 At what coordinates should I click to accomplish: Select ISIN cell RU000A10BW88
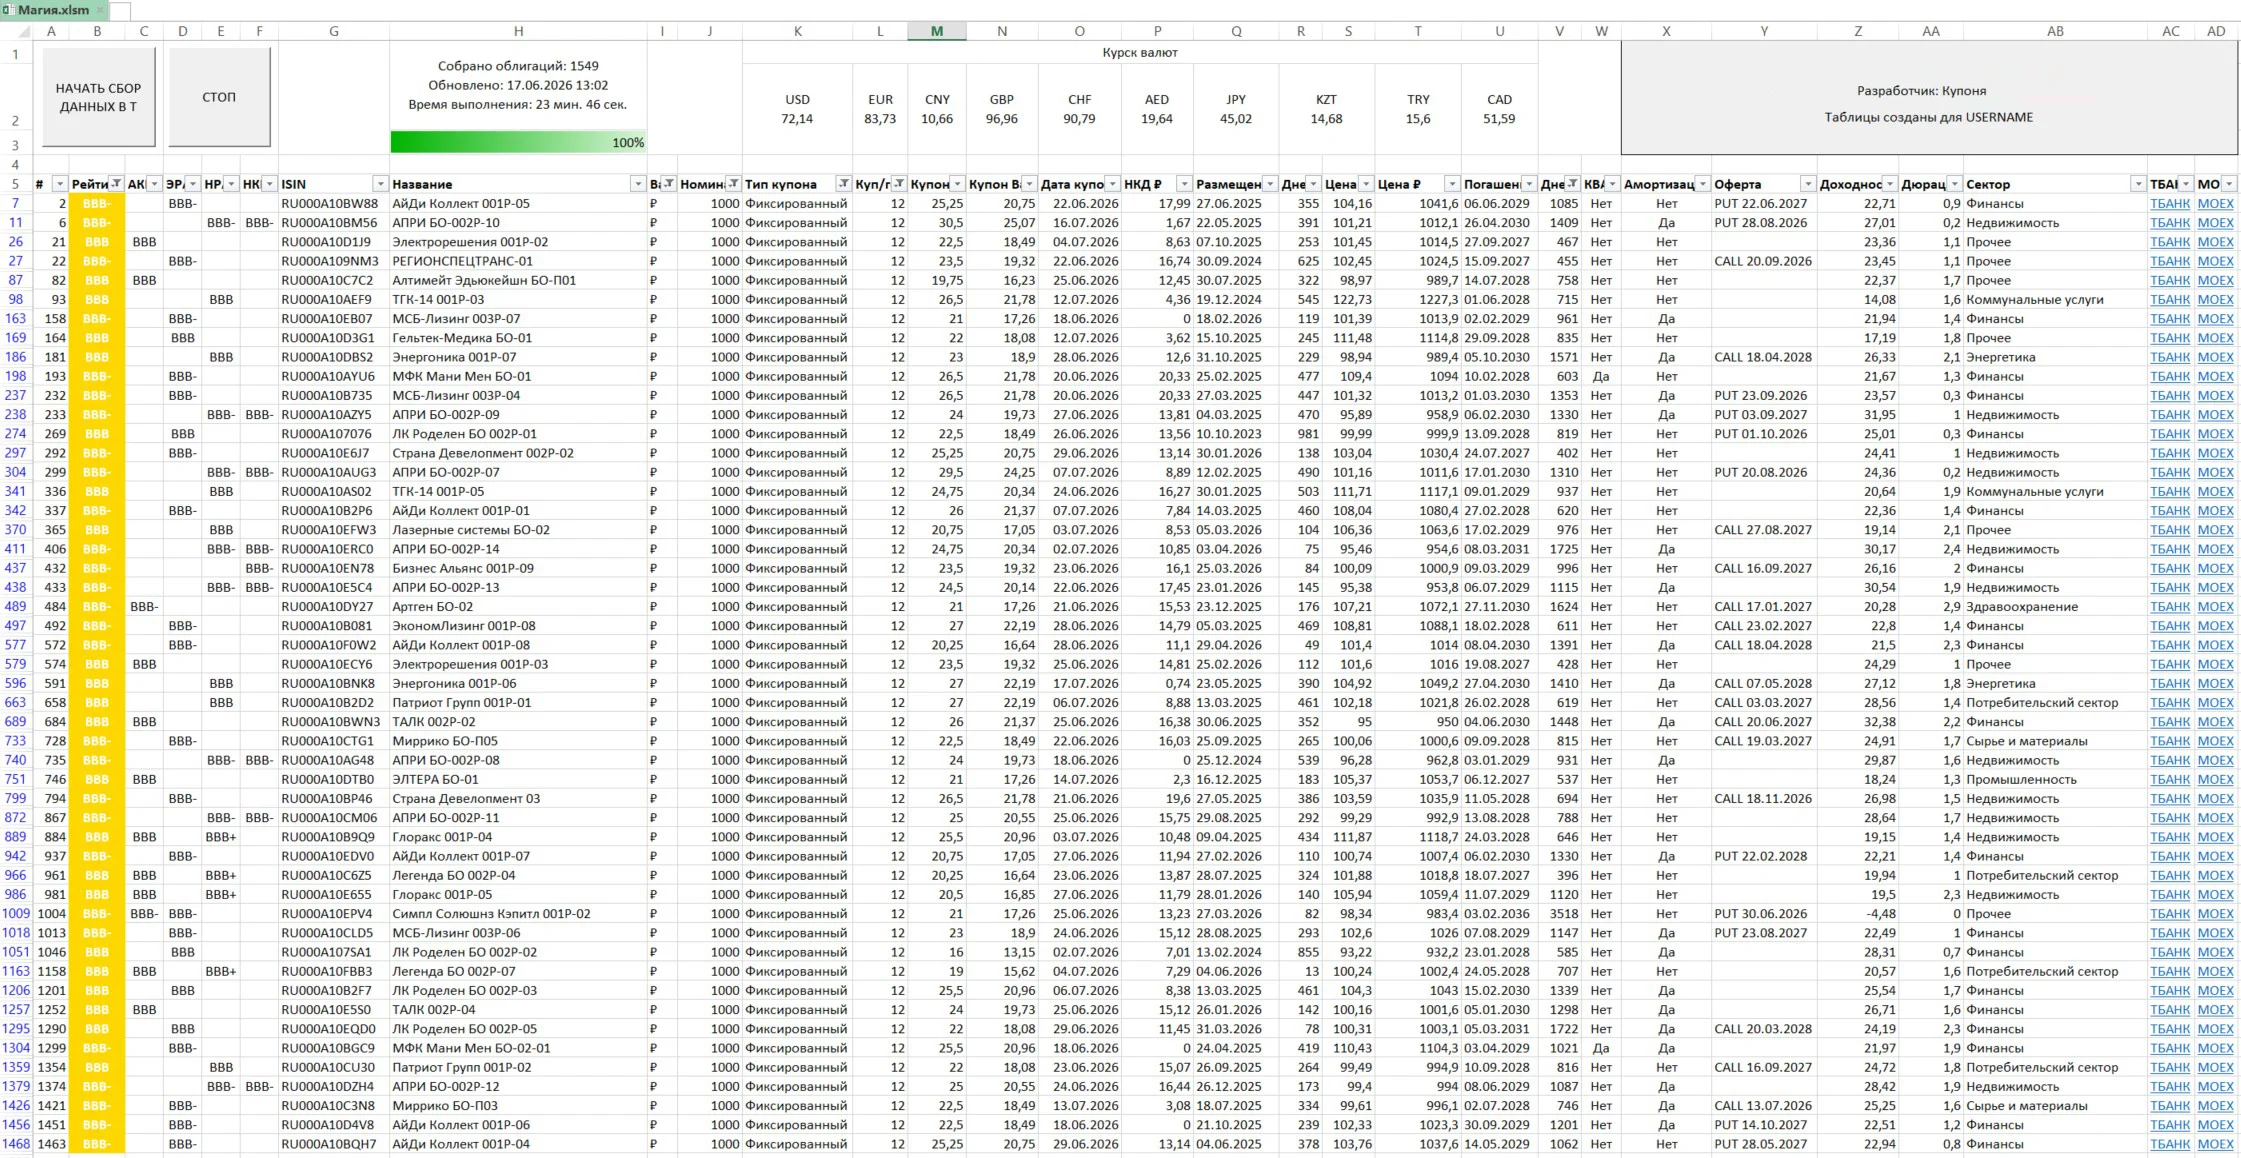334,204
